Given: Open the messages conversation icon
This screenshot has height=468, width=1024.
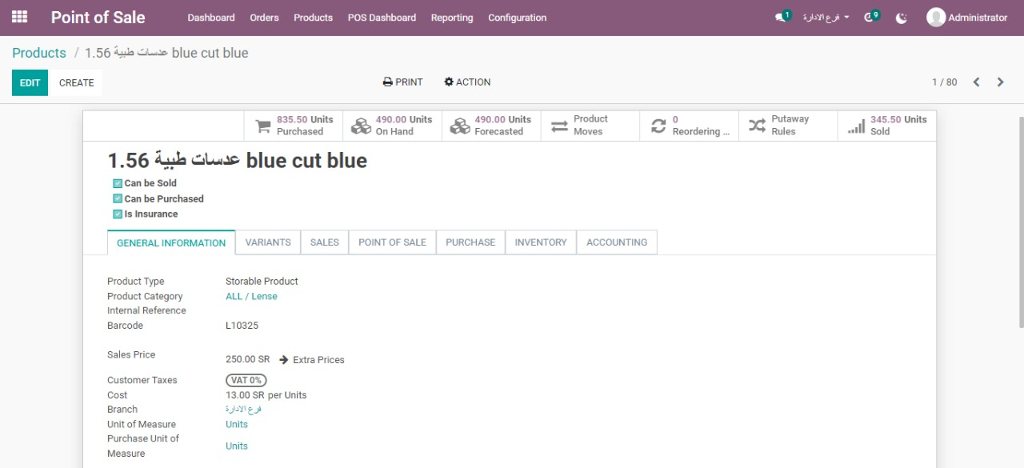Looking at the screenshot, I should (781, 18).
